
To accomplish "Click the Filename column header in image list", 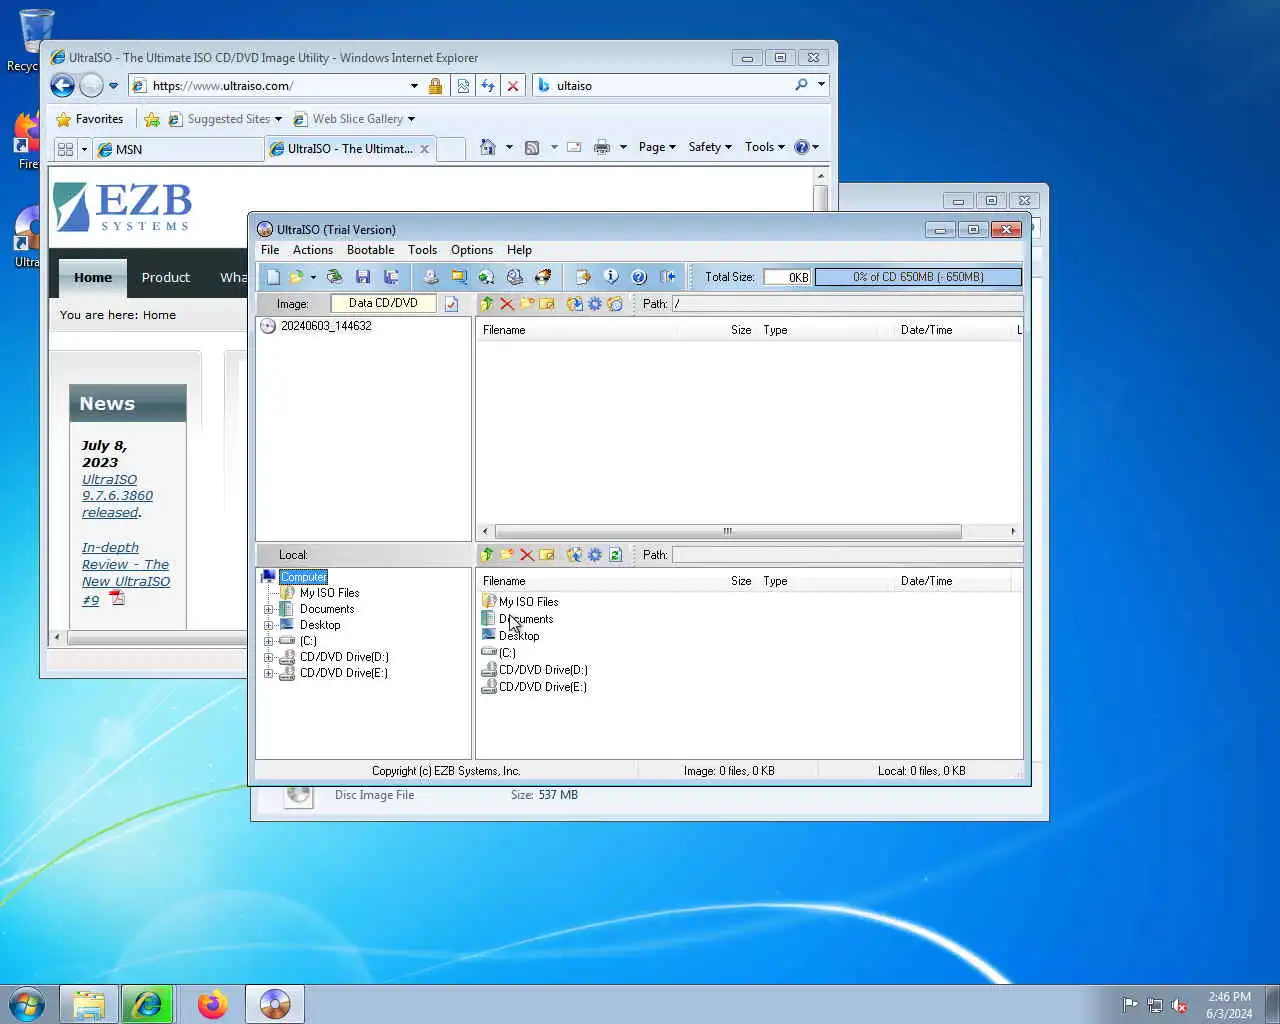I will pyautogui.click(x=504, y=330).
